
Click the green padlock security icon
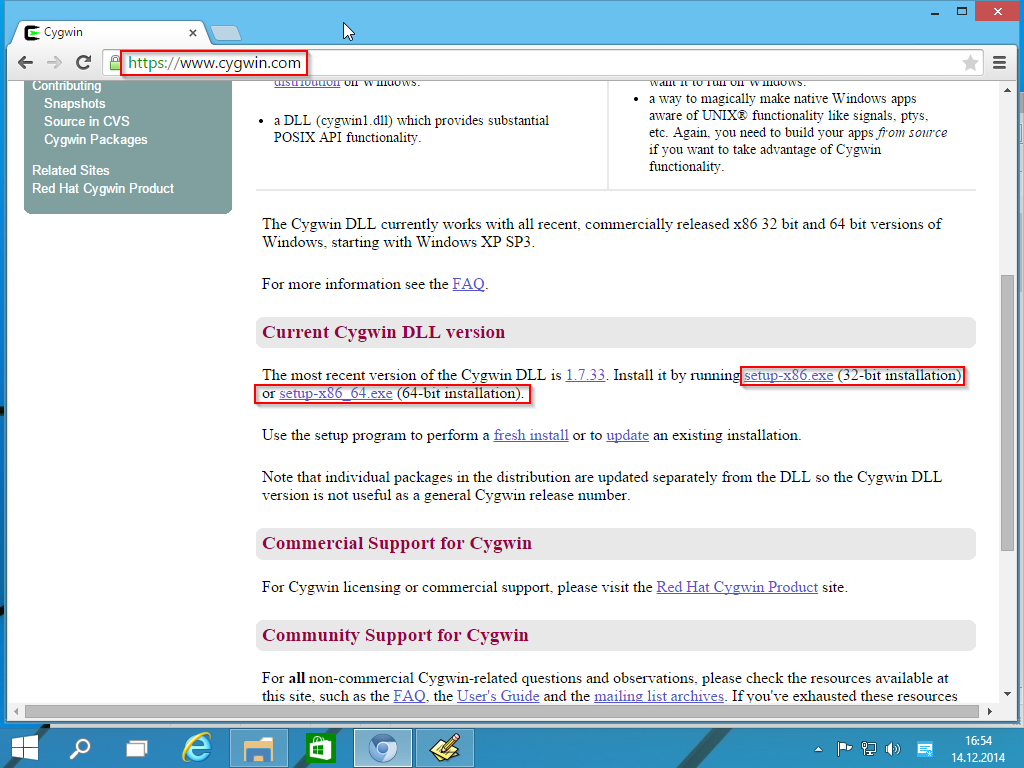click(x=115, y=63)
